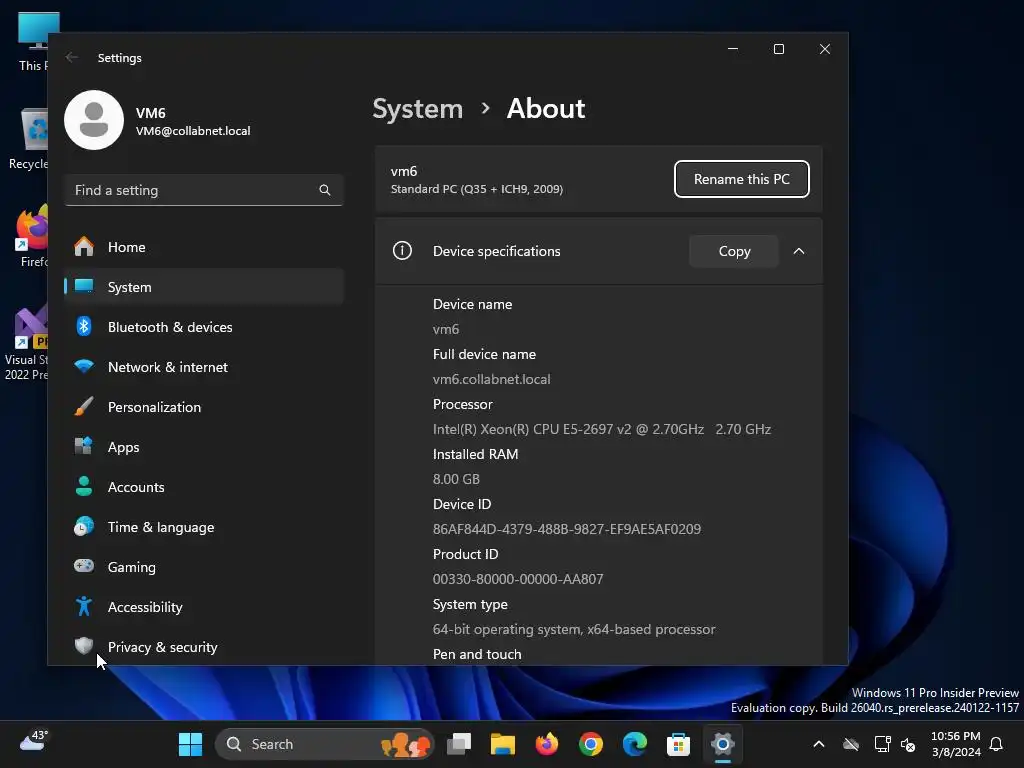Open the weather widget showing 43°

33,741
